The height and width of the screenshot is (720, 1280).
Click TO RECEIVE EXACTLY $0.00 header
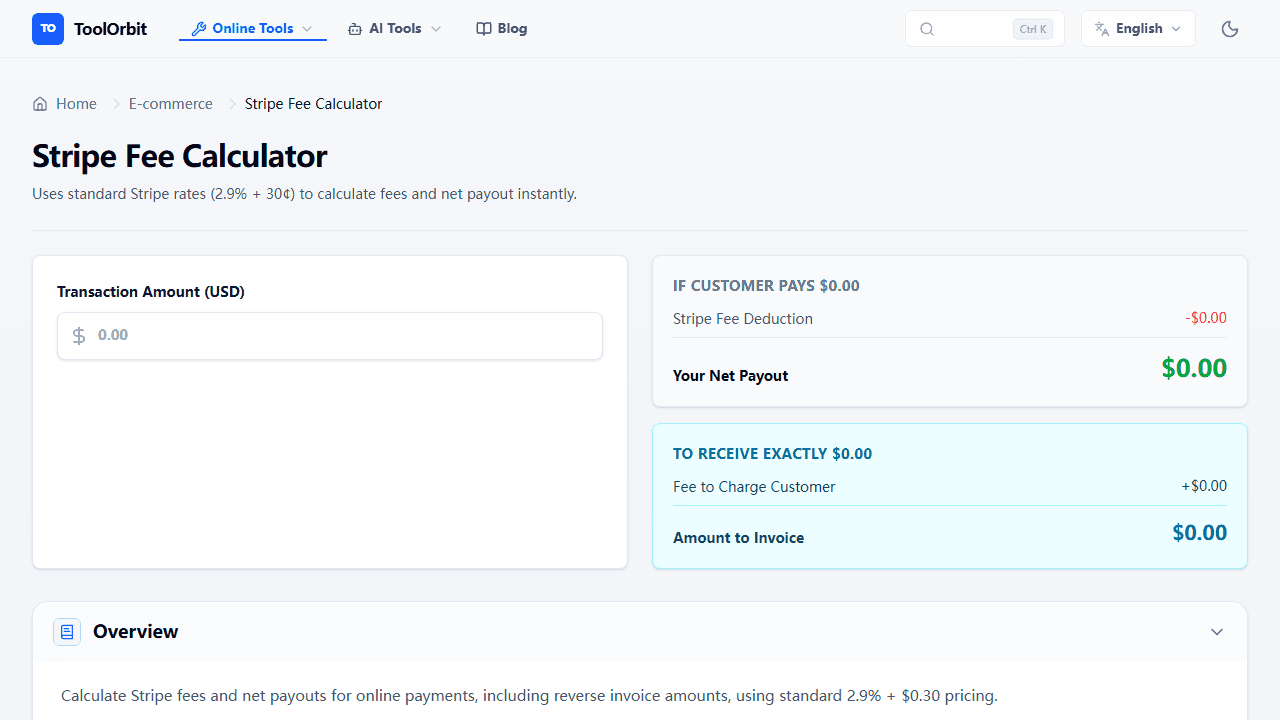(772, 454)
